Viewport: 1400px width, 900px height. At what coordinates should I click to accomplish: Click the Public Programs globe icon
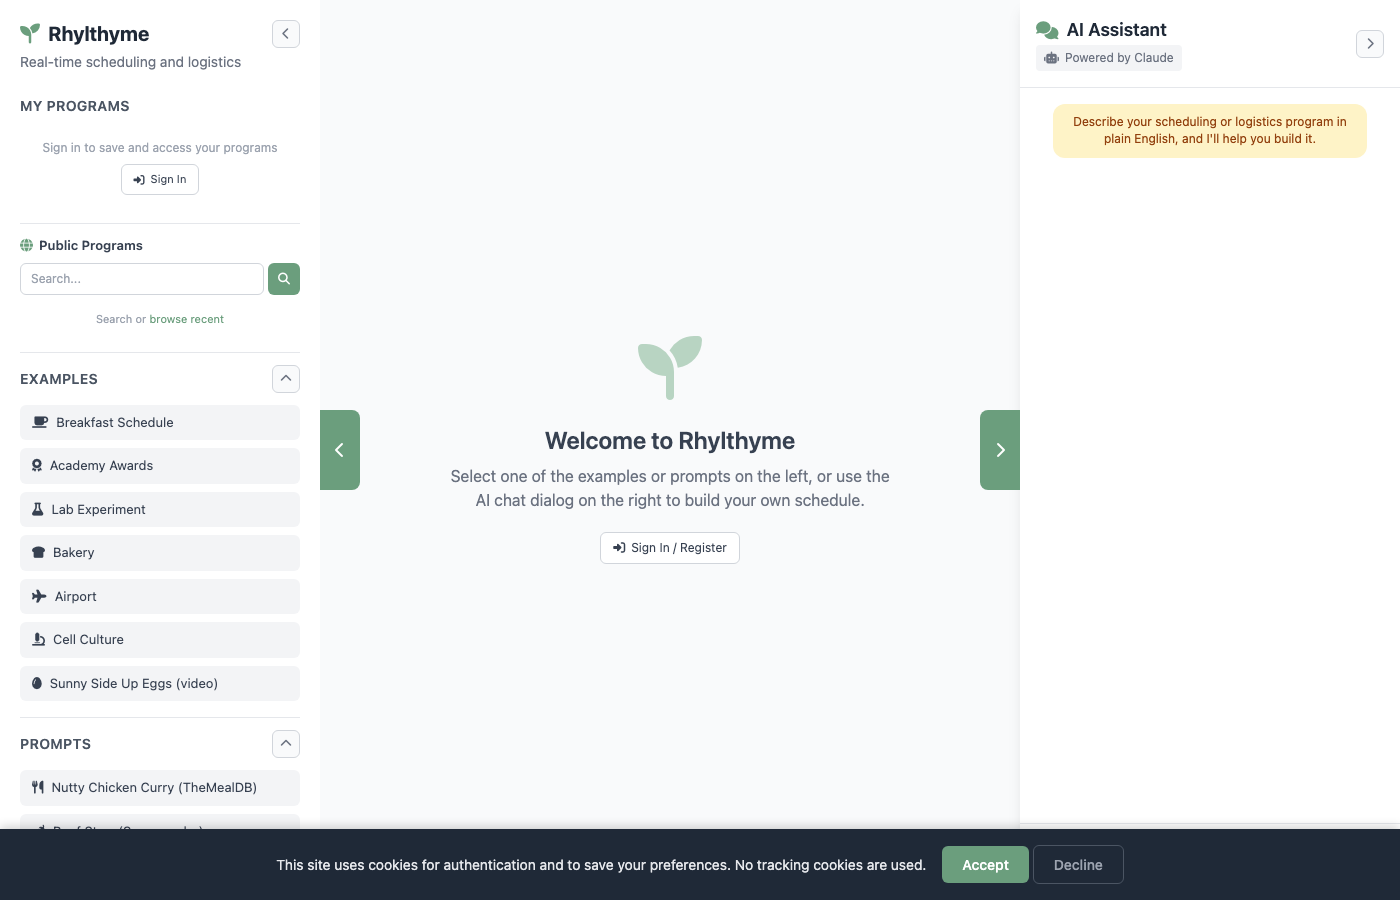[26, 245]
